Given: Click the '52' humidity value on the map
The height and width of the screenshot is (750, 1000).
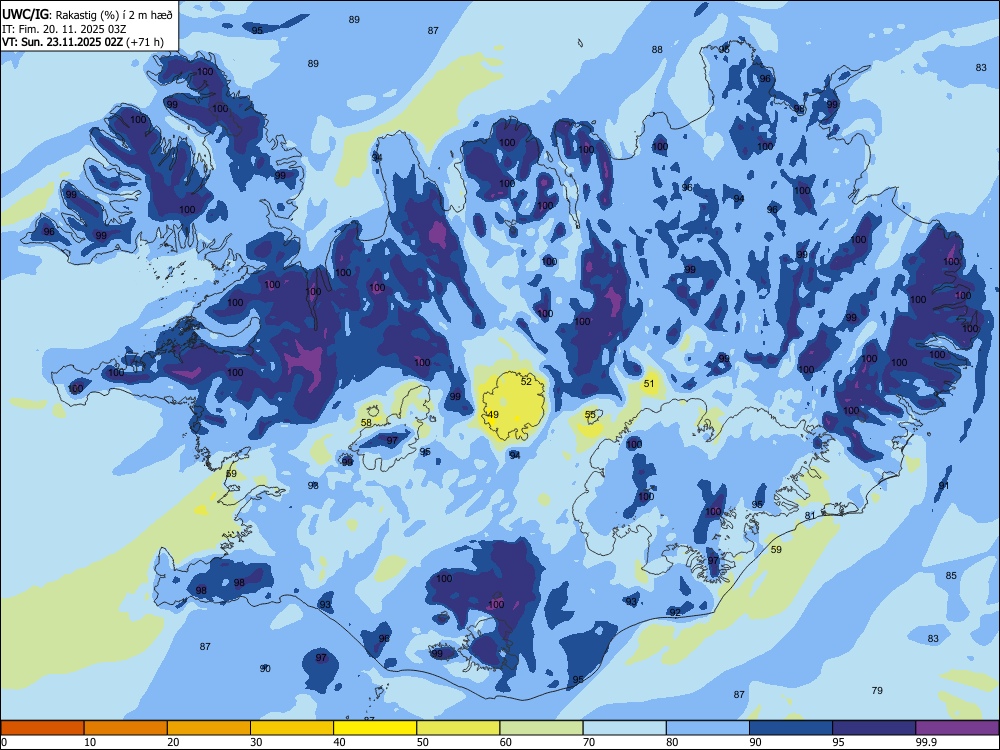Looking at the screenshot, I should point(526,381).
